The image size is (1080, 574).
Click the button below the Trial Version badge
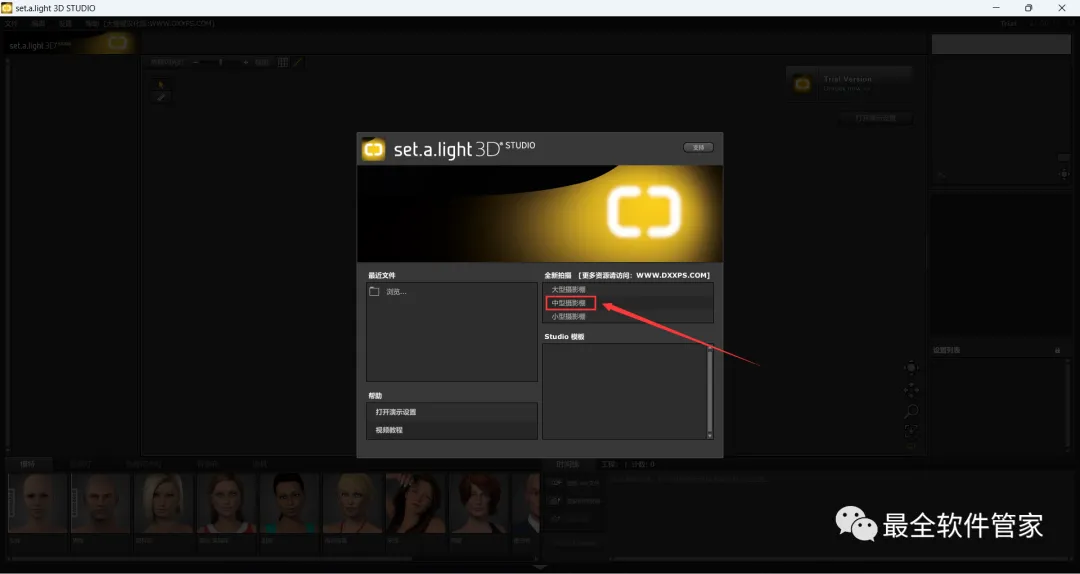(x=875, y=119)
